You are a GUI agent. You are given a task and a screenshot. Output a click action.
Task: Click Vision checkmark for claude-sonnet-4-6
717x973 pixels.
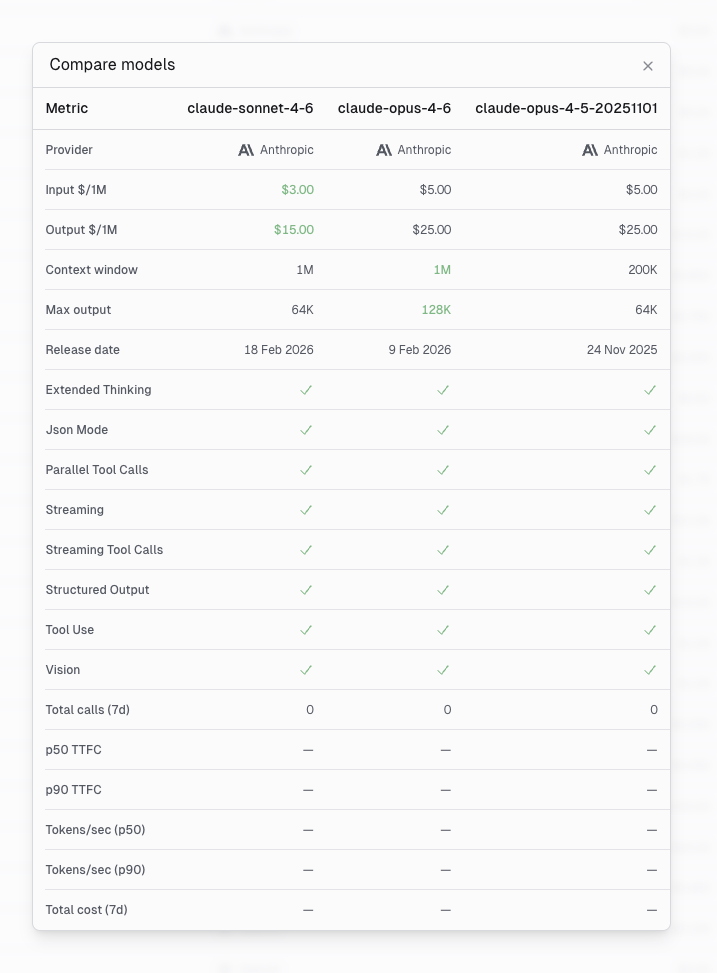tap(306, 670)
